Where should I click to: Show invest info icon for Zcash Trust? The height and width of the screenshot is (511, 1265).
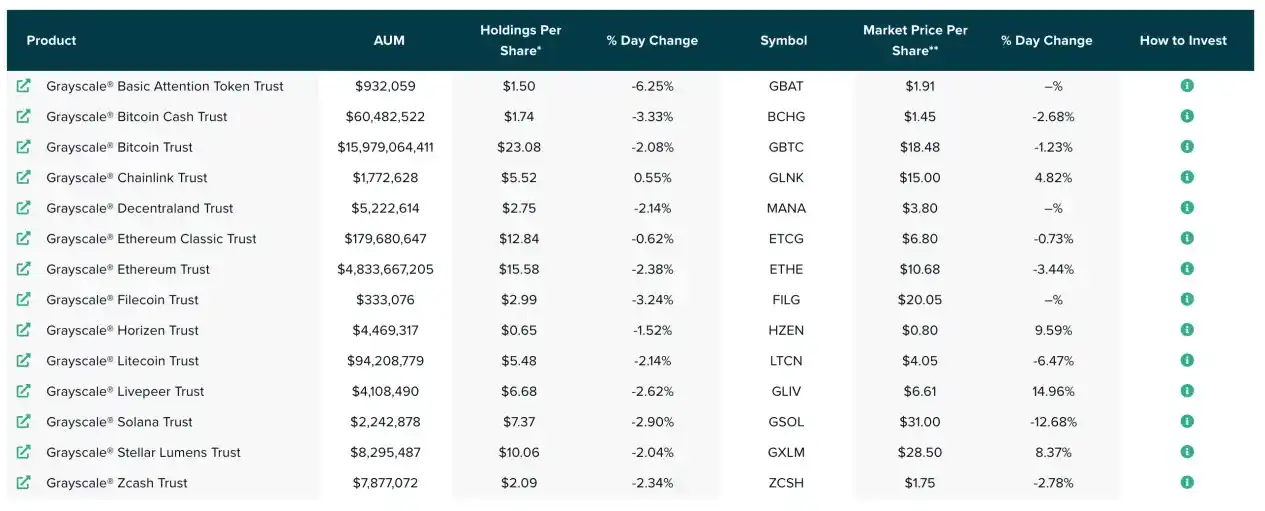tap(1187, 482)
